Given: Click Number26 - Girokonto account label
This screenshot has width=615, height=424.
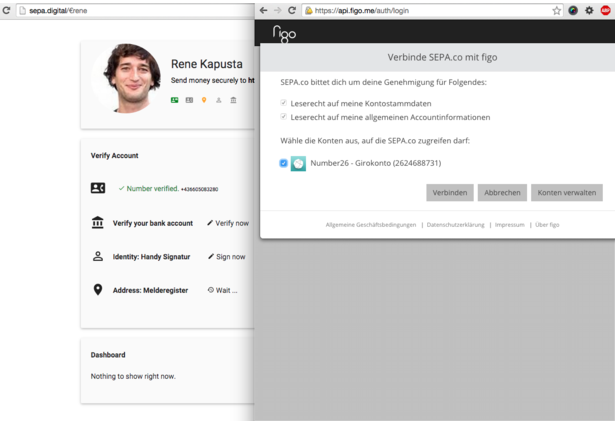Looking at the screenshot, I should 376,163.
